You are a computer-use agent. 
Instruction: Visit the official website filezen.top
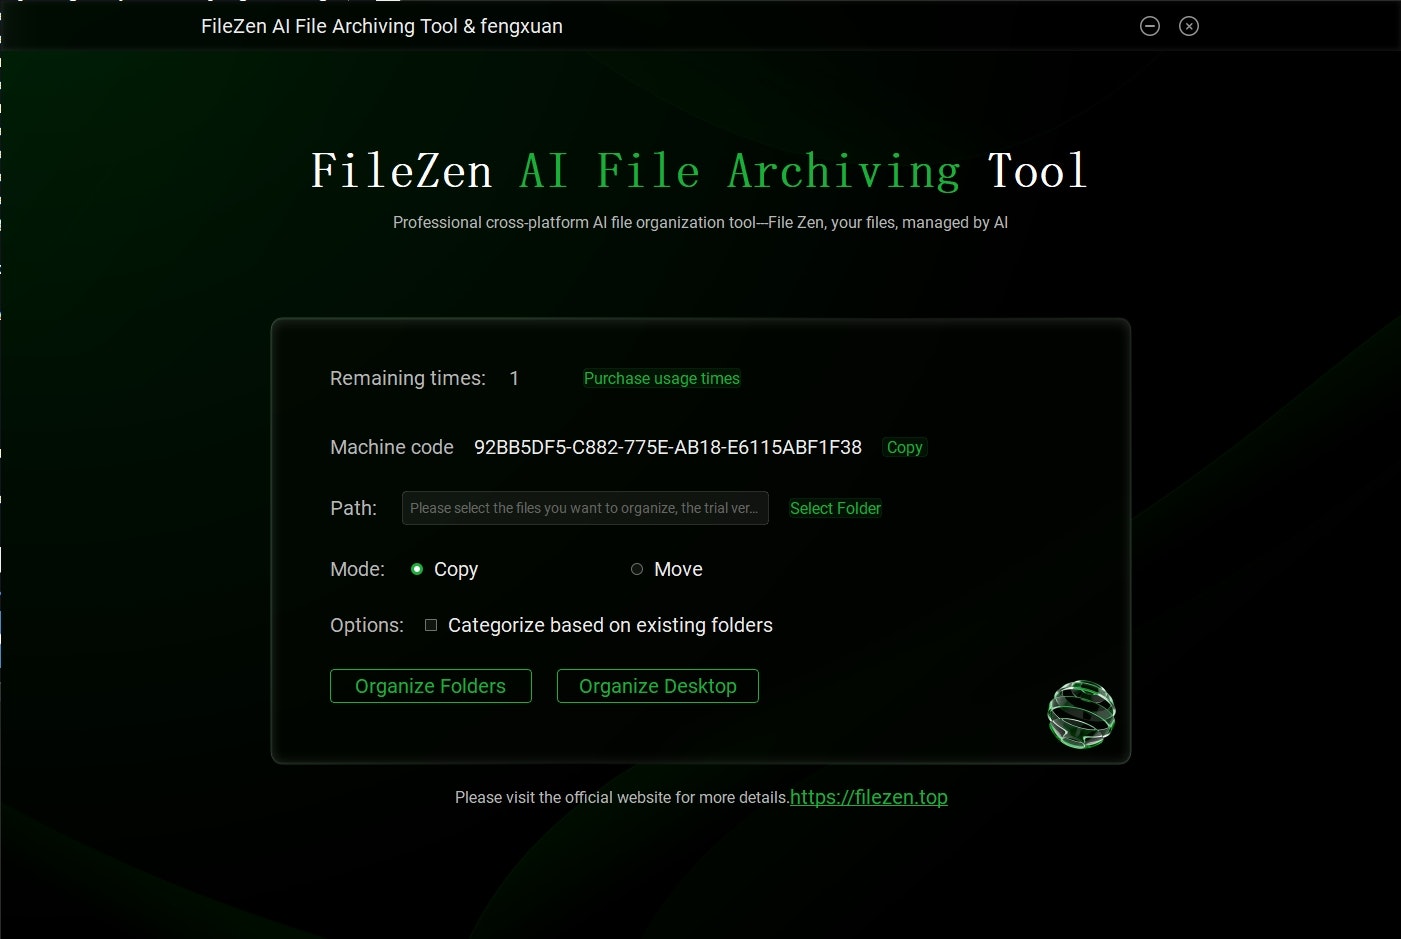868,797
